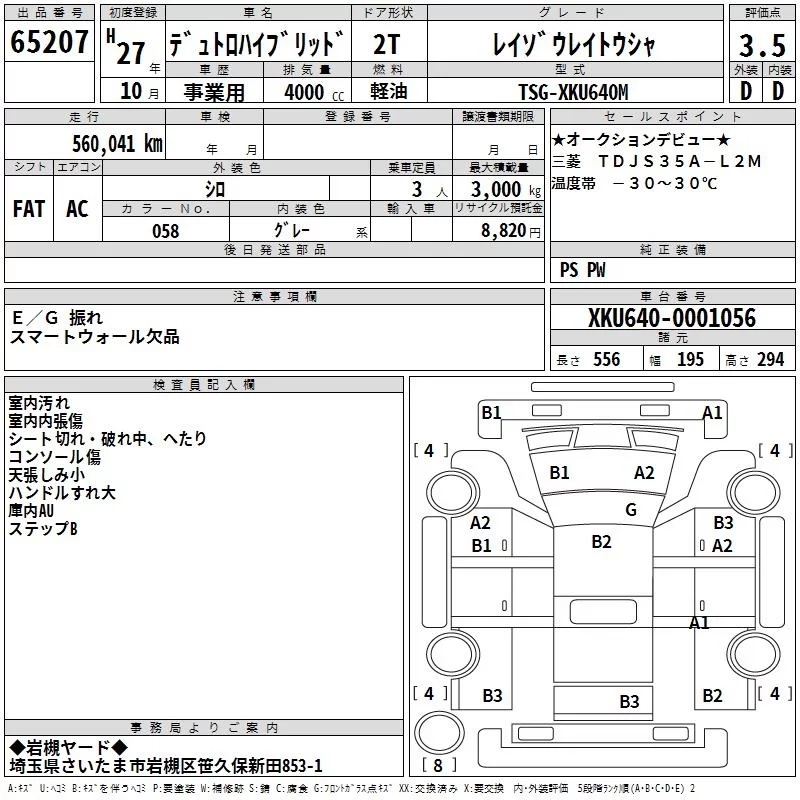Viewport: 800px width, 800px height.
Task: Click exterior color シロ
Action: click(215, 190)
